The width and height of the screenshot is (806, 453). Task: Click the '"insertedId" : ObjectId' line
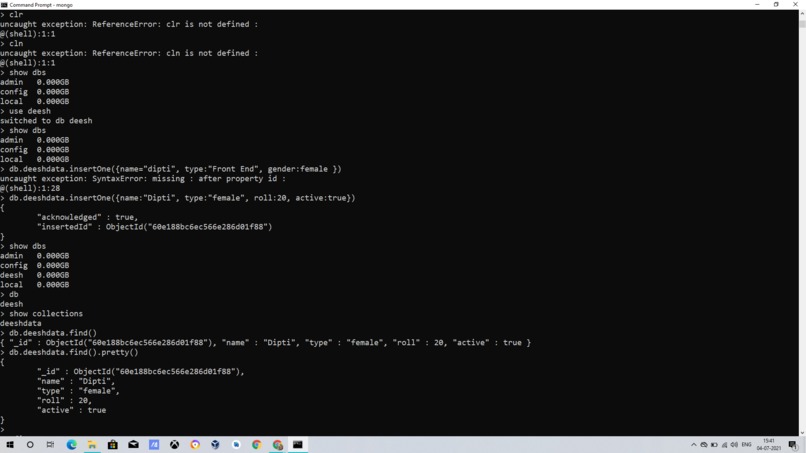pyautogui.click(x=154, y=227)
